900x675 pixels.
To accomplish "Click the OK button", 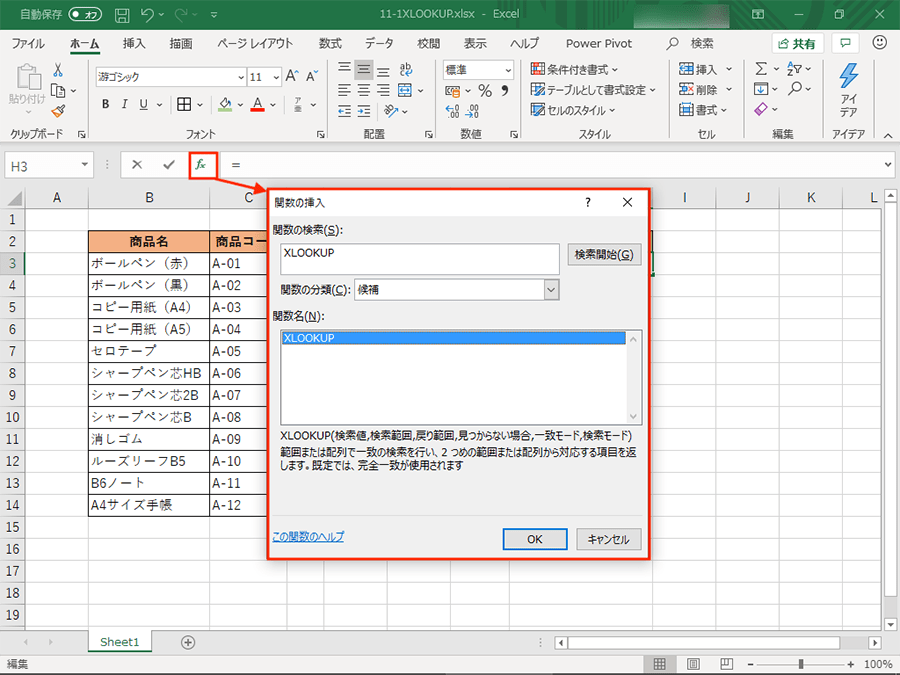I will click(535, 539).
